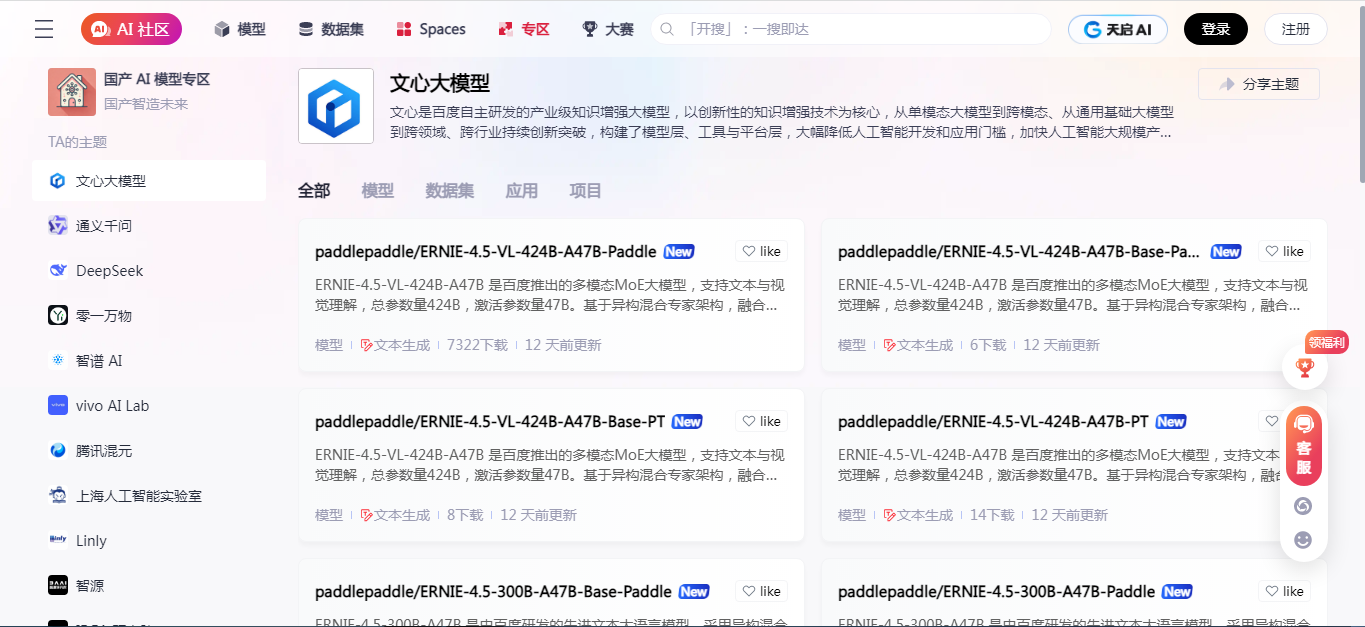Click the 通义千问 sidebar logo icon
This screenshot has width=1365, height=627.
coord(58,226)
